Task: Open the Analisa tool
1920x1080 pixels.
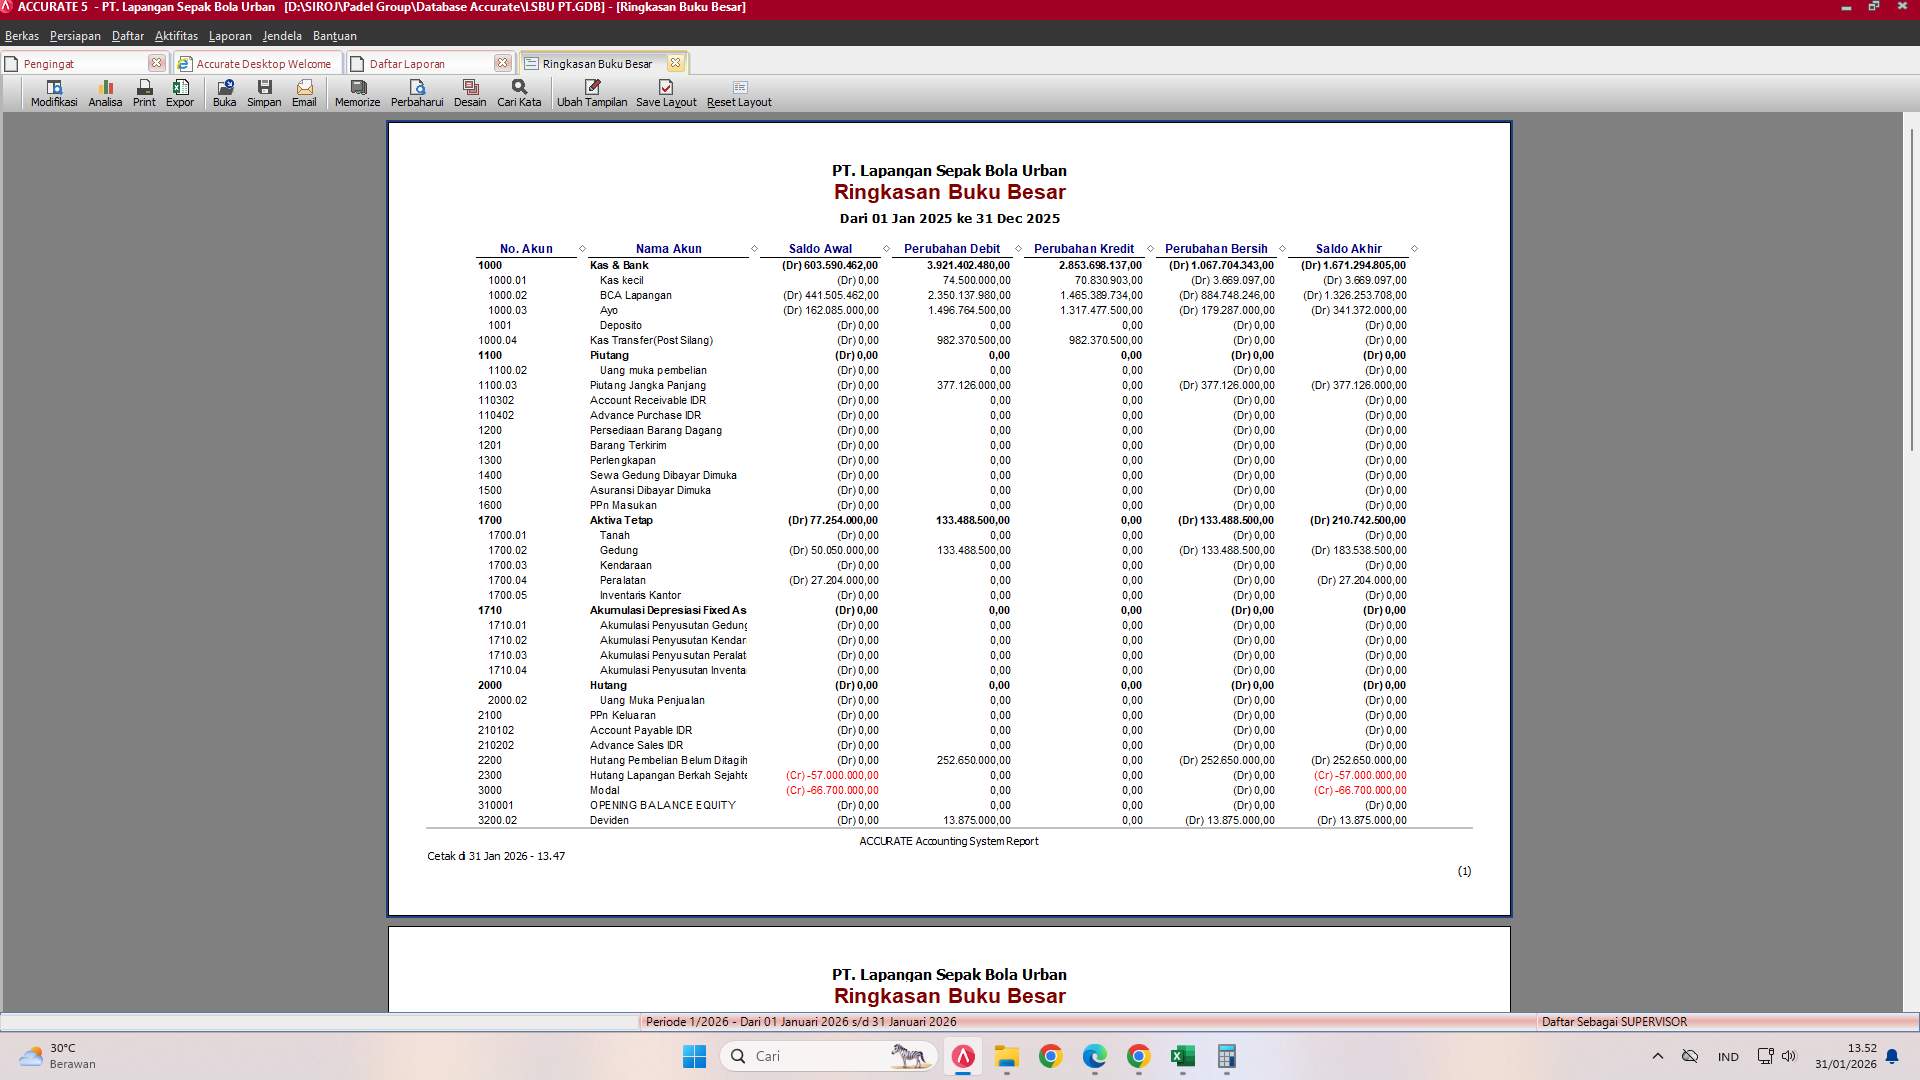Action: point(104,93)
